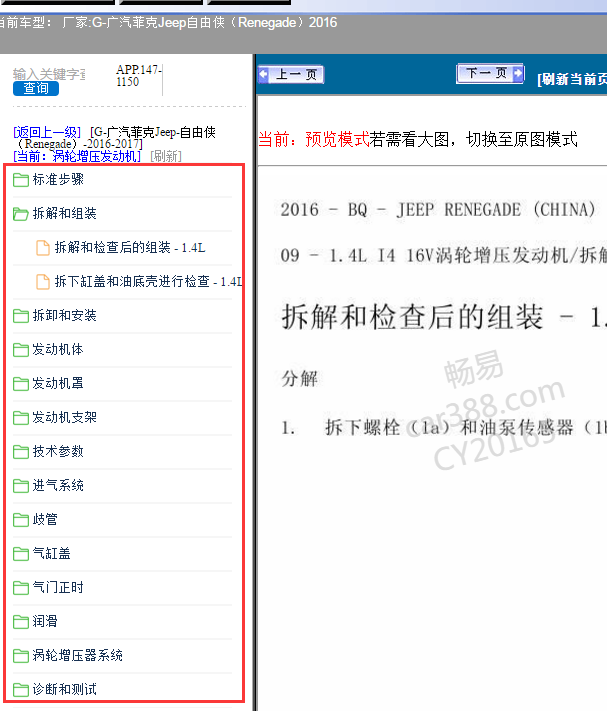Click the 气缸盖 folder icon
Viewport: 607px width, 711px height.
(x=20, y=554)
